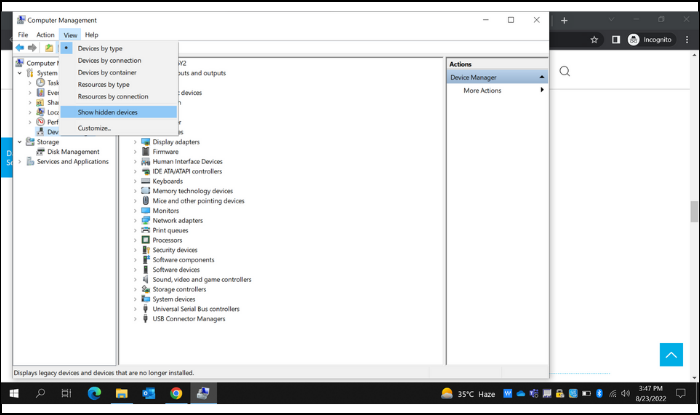700x415 pixels.
Task: Click the bookmark star in Chrome window
Action: (594, 40)
